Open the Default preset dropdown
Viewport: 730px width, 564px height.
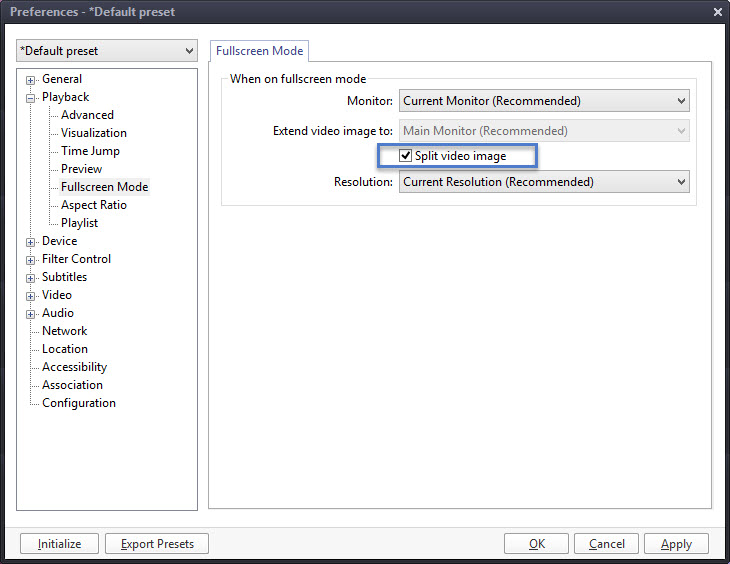(x=107, y=51)
